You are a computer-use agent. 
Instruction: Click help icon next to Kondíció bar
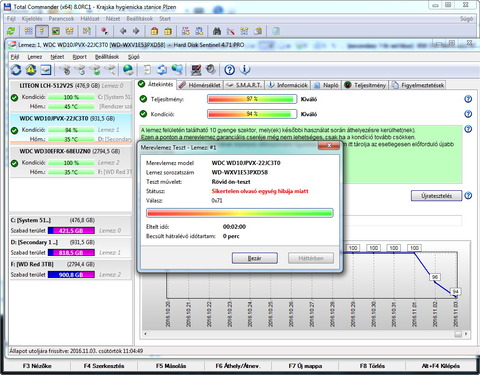coord(468,114)
